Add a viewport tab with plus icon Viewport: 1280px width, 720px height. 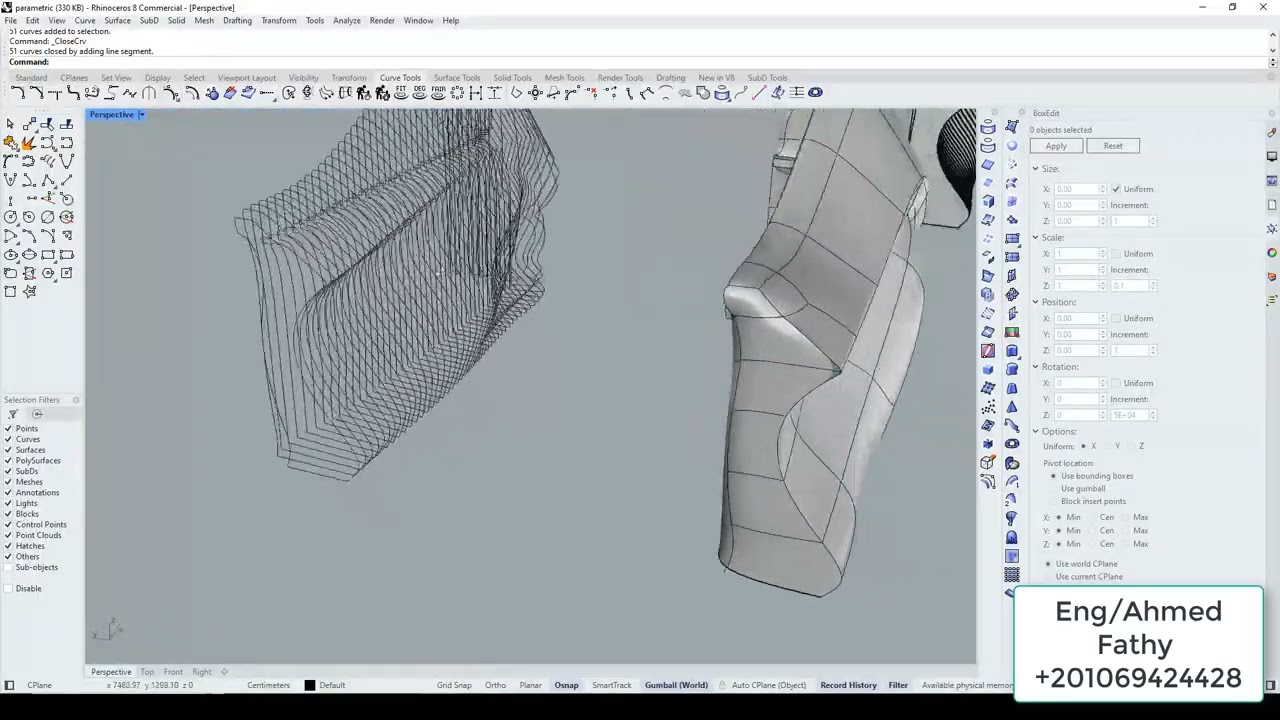click(x=224, y=672)
